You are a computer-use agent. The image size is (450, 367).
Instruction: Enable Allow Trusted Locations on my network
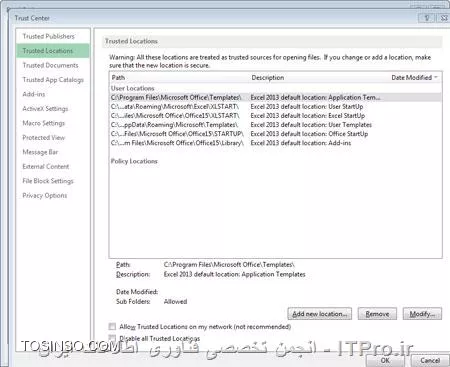pyautogui.click(x=112, y=326)
